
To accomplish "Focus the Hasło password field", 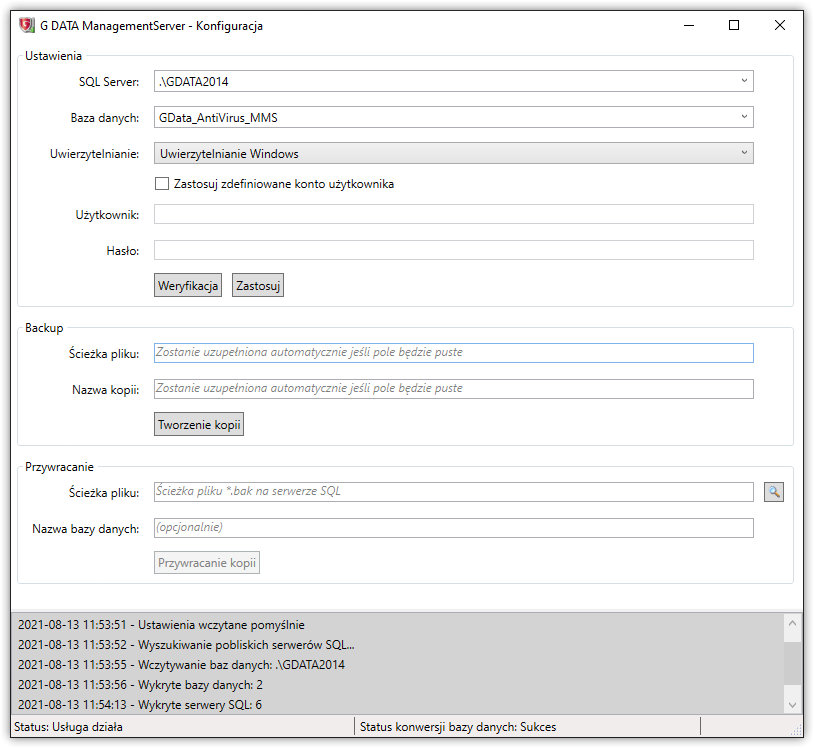I will tap(453, 250).
